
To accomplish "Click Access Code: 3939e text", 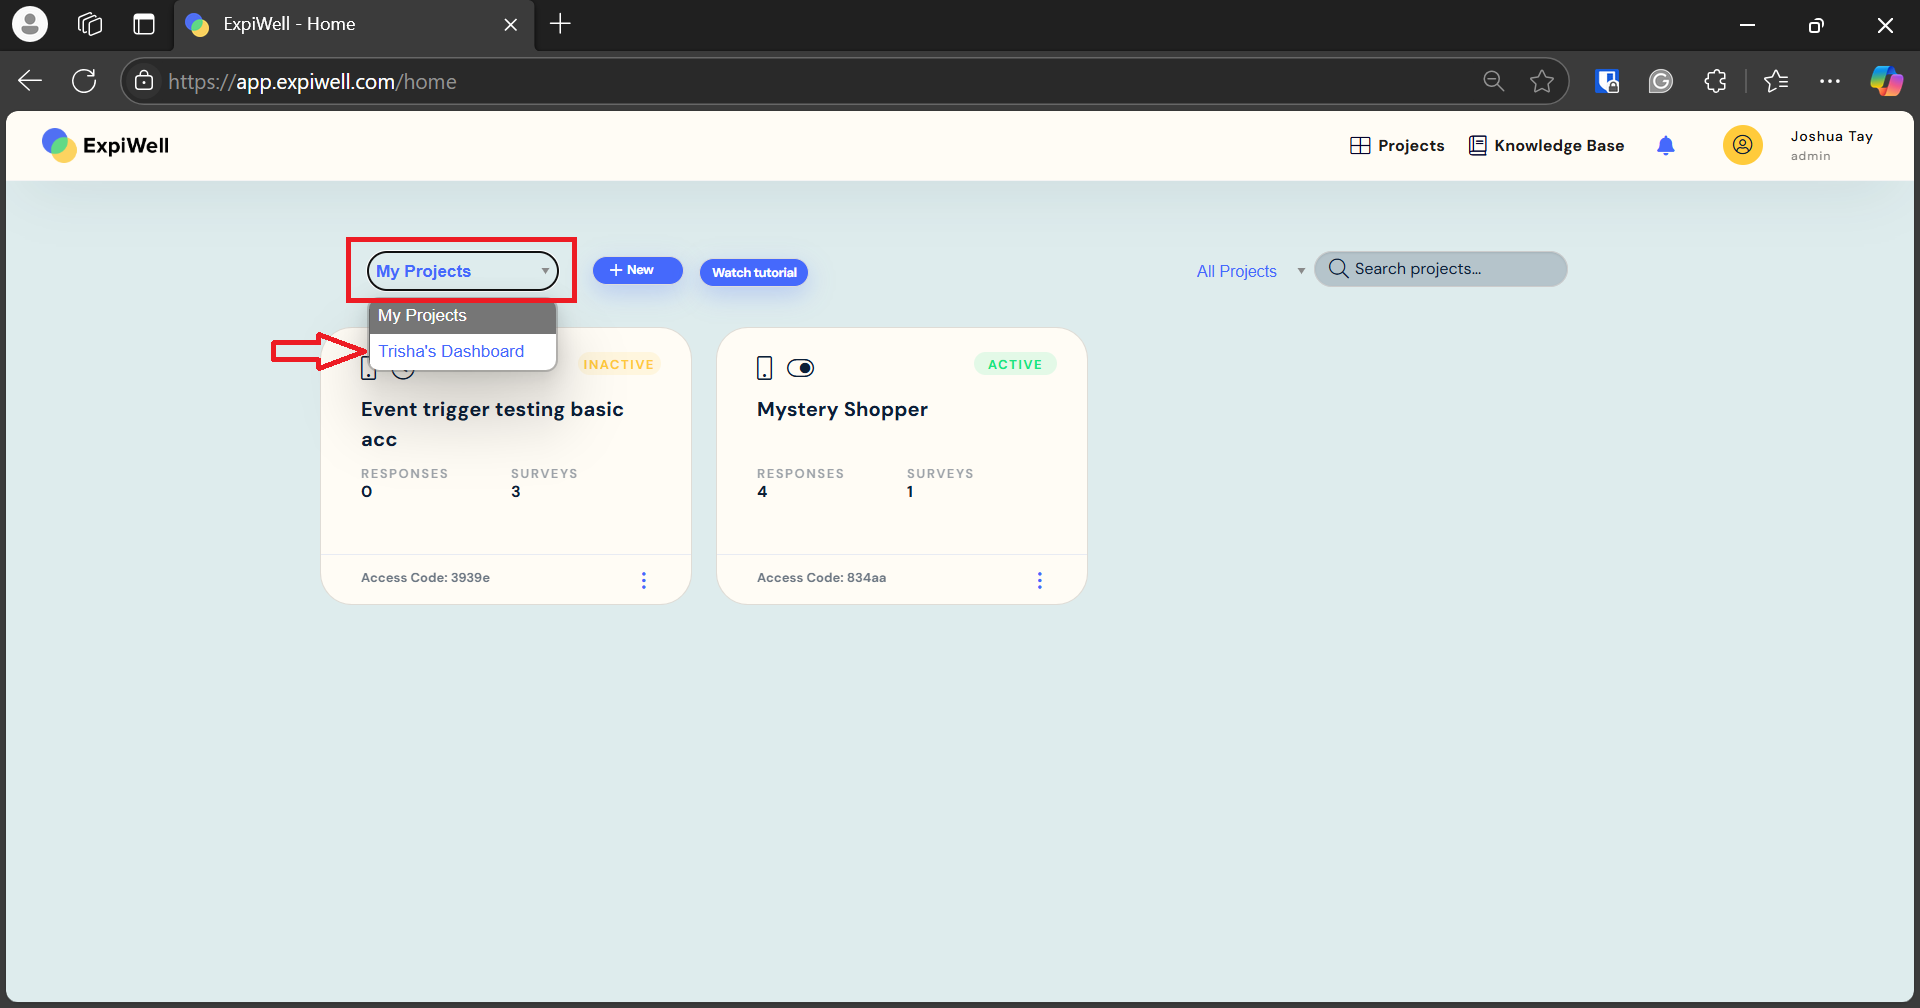I will [x=425, y=578].
